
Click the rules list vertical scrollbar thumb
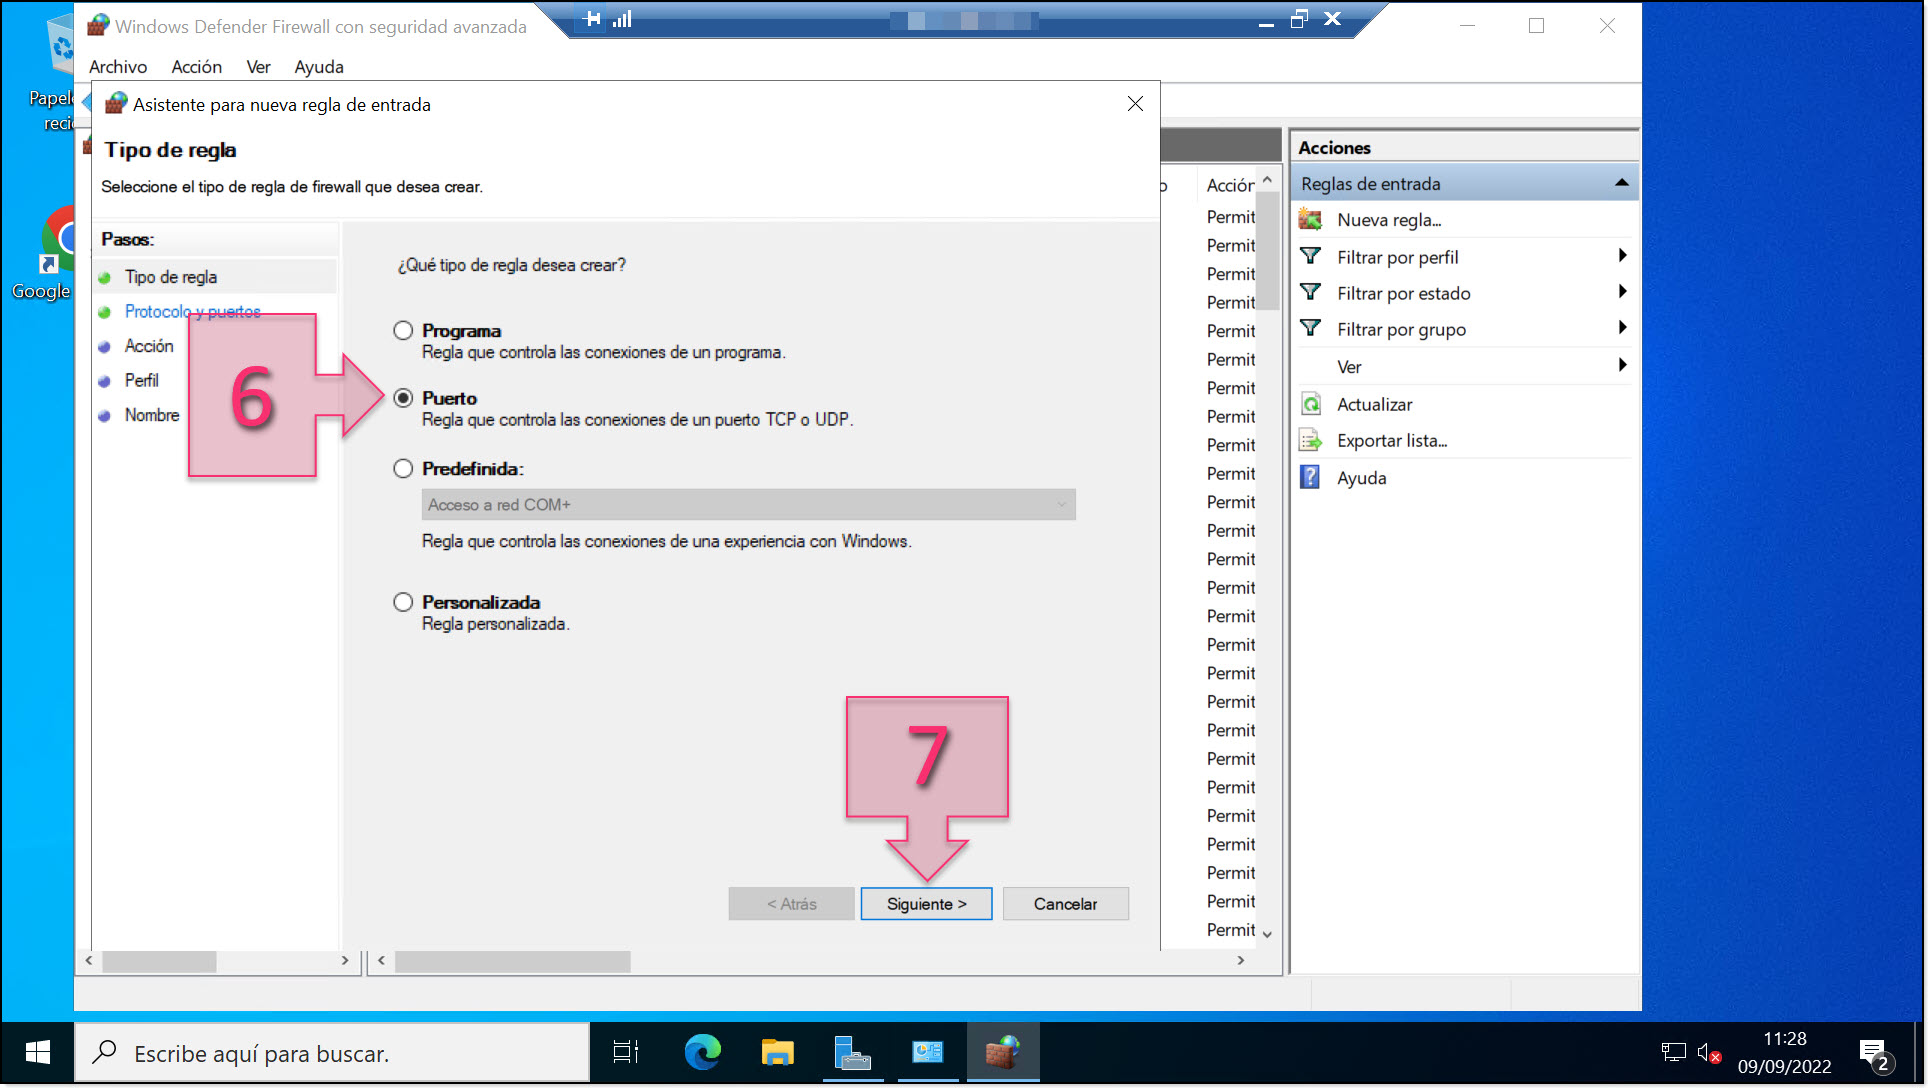tap(1267, 252)
